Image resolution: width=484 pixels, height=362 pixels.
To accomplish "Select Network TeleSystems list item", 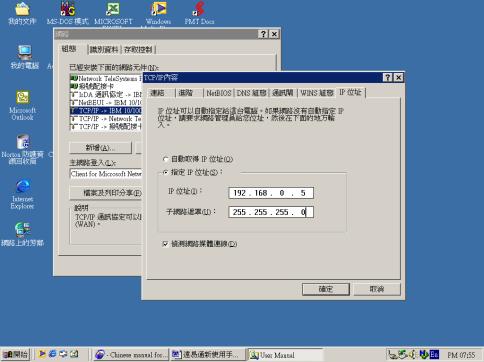I will [x=106, y=78].
